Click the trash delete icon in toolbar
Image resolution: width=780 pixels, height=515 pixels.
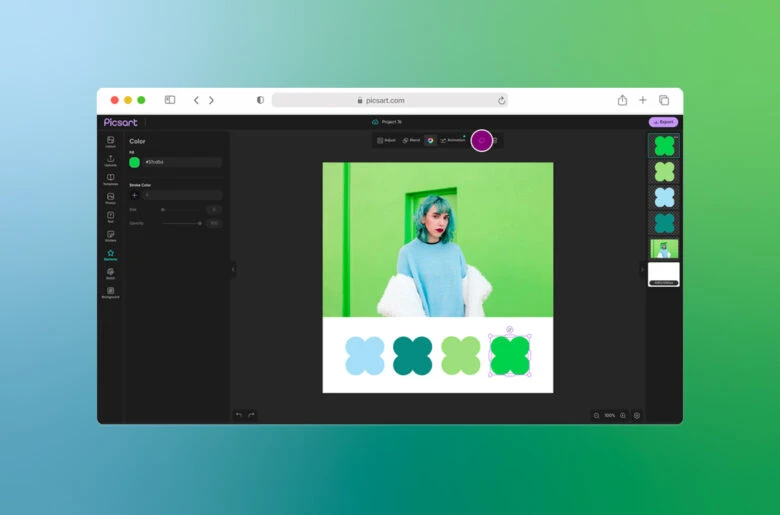tap(495, 140)
